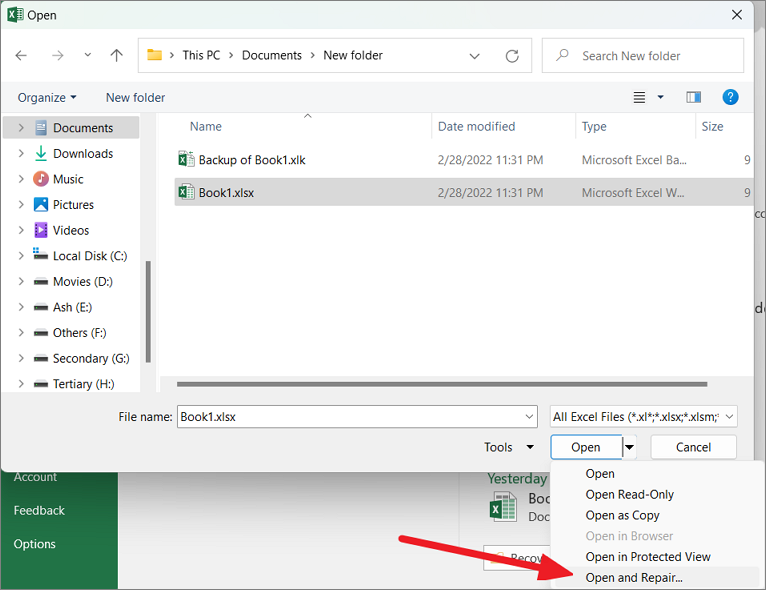Viewport: 766px width, 590px height.
Task: Open the view options dropdown arrow
Action: [x=660, y=97]
